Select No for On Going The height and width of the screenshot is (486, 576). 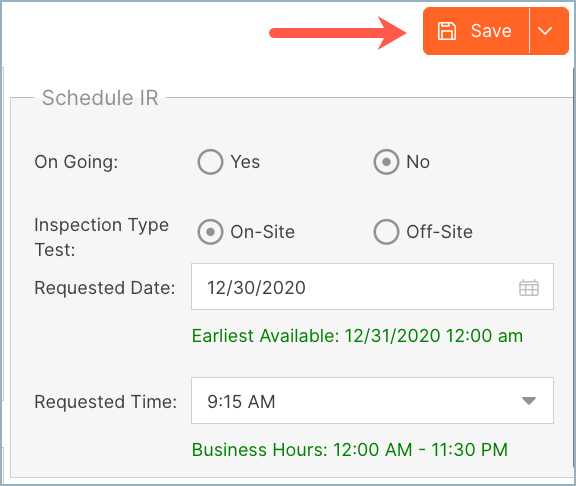[x=386, y=162]
